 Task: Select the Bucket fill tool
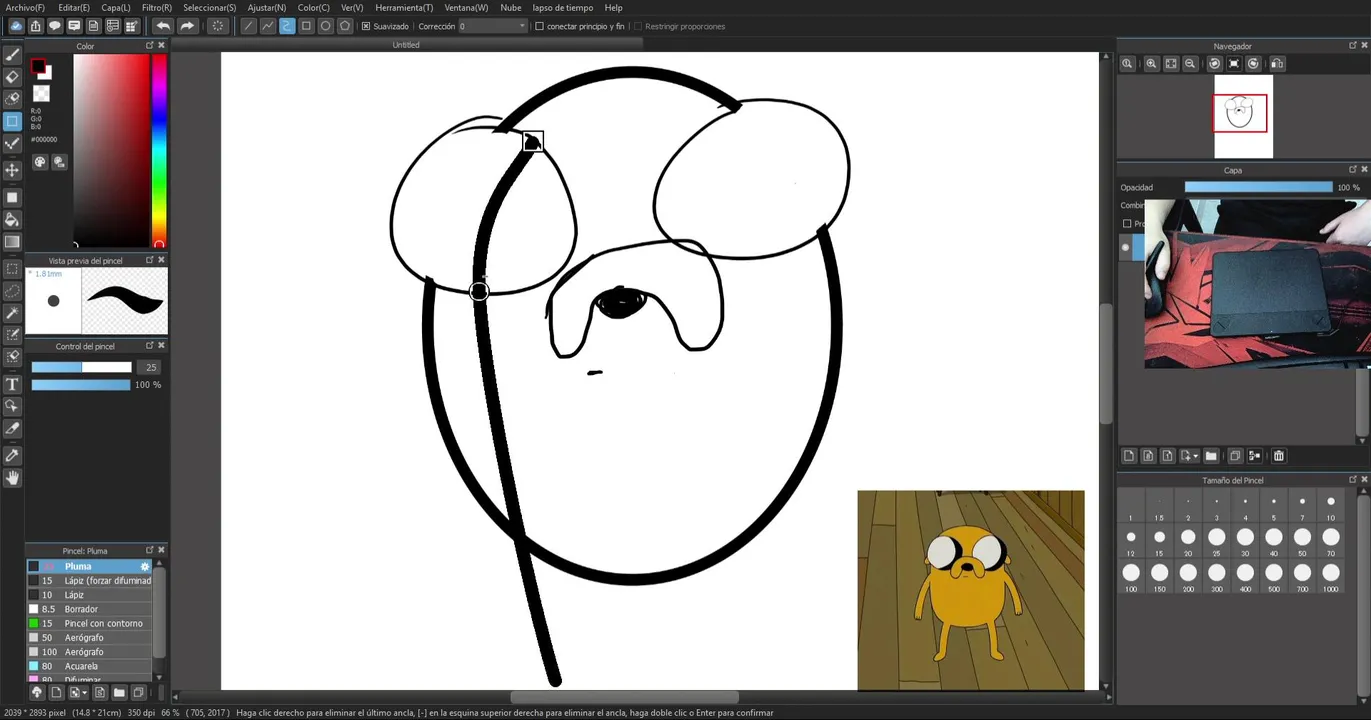tap(12, 219)
